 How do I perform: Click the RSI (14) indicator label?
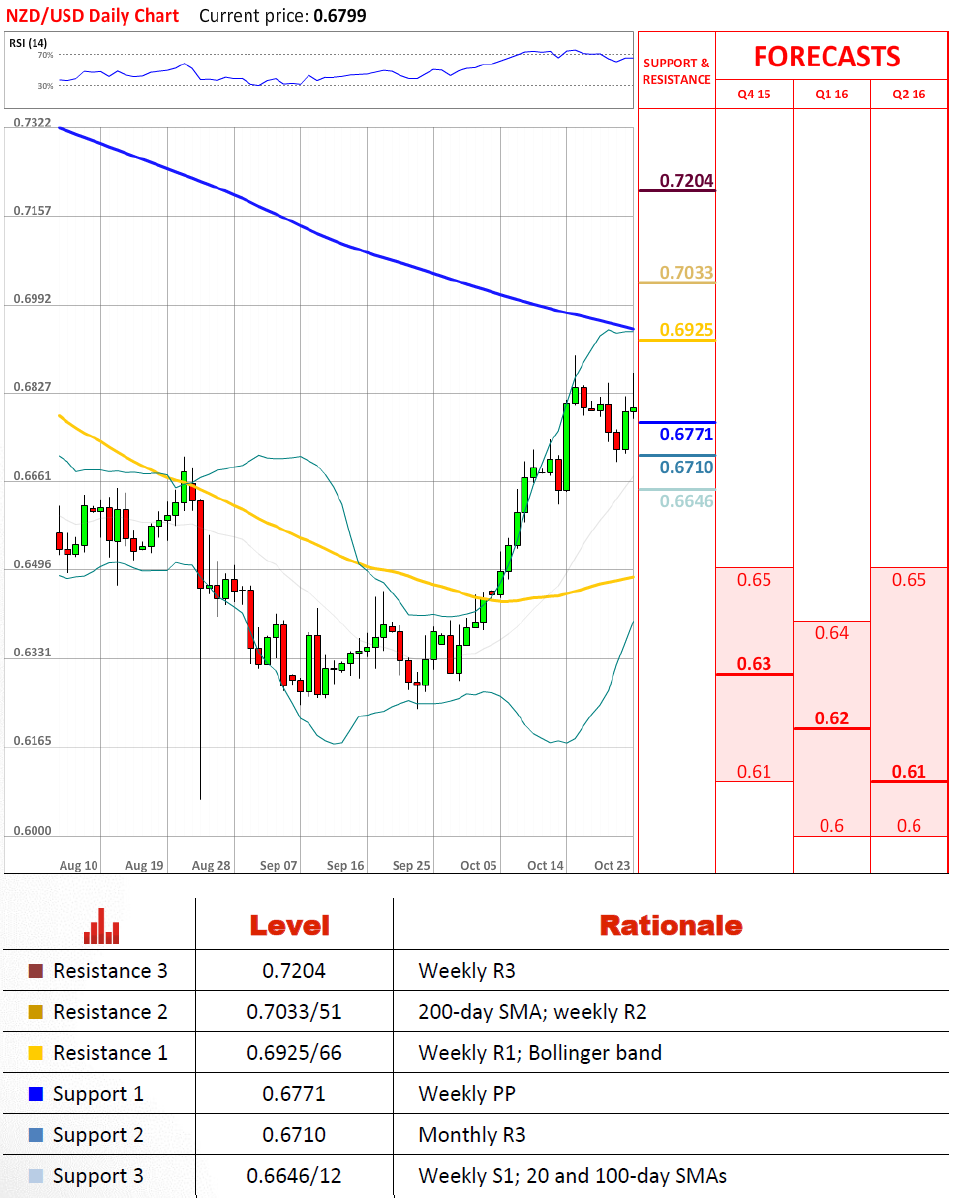click(x=28, y=43)
